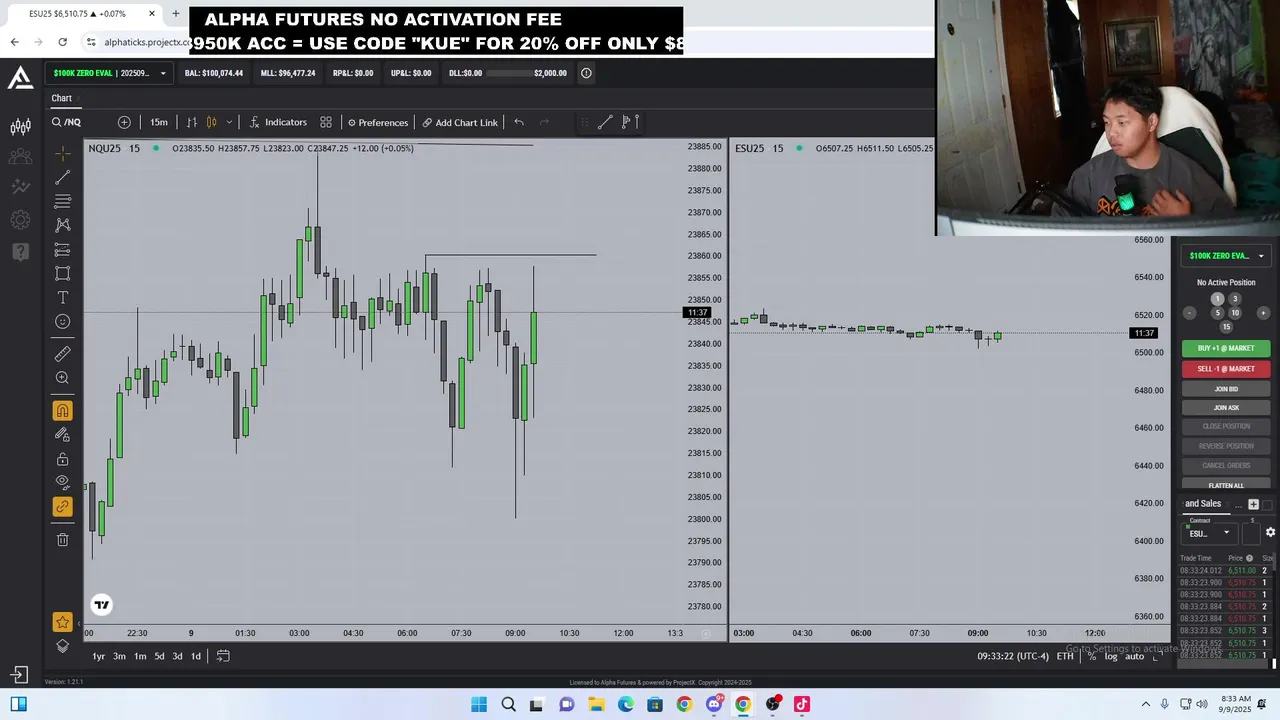This screenshot has width=1280, height=720.
Task: Select the bars chart style icon
Action: [x=192, y=122]
